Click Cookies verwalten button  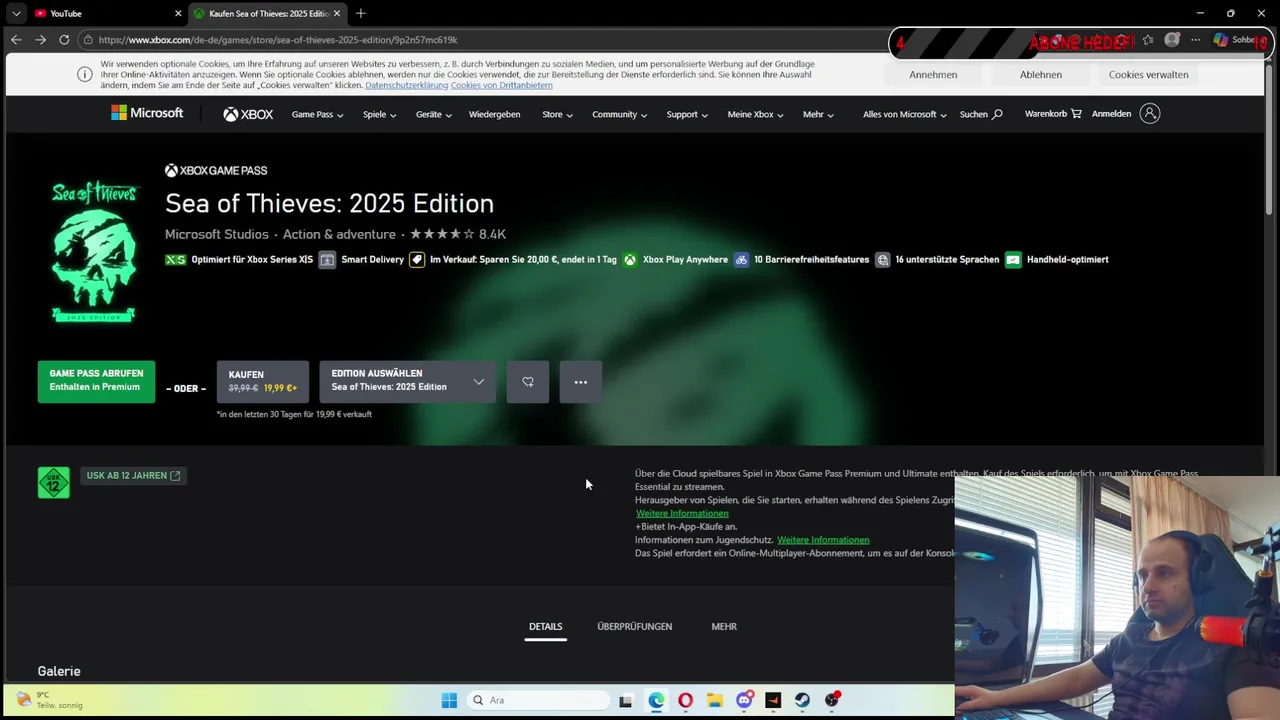(1148, 75)
